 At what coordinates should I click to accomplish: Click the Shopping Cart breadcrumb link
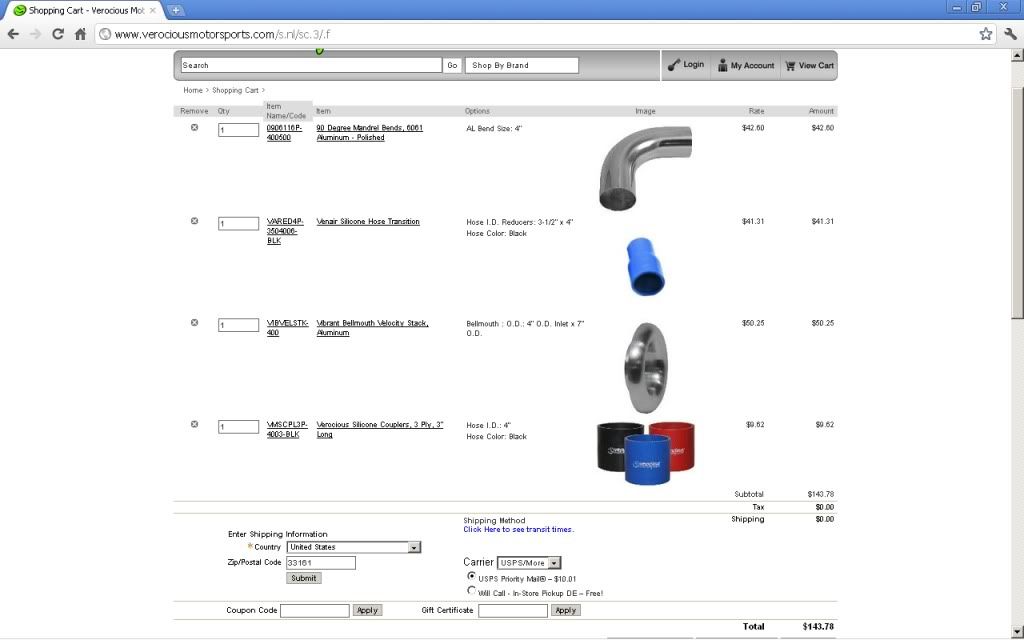(235, 90)
